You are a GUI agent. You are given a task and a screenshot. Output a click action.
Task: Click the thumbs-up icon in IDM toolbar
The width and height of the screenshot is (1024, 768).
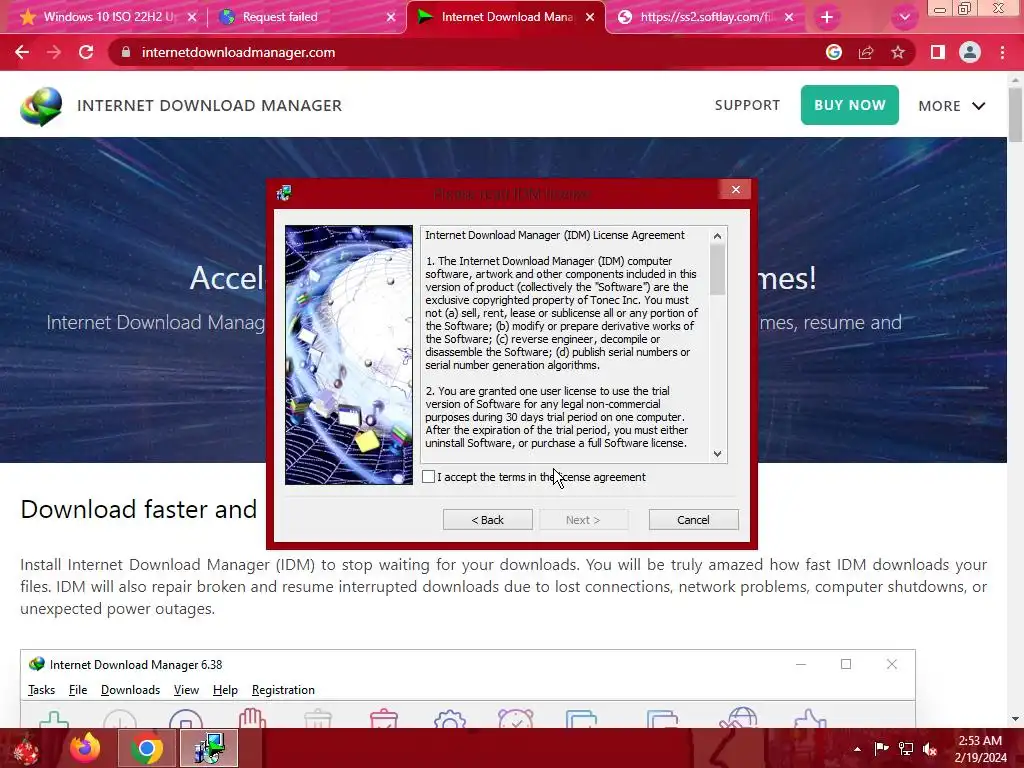810,719
